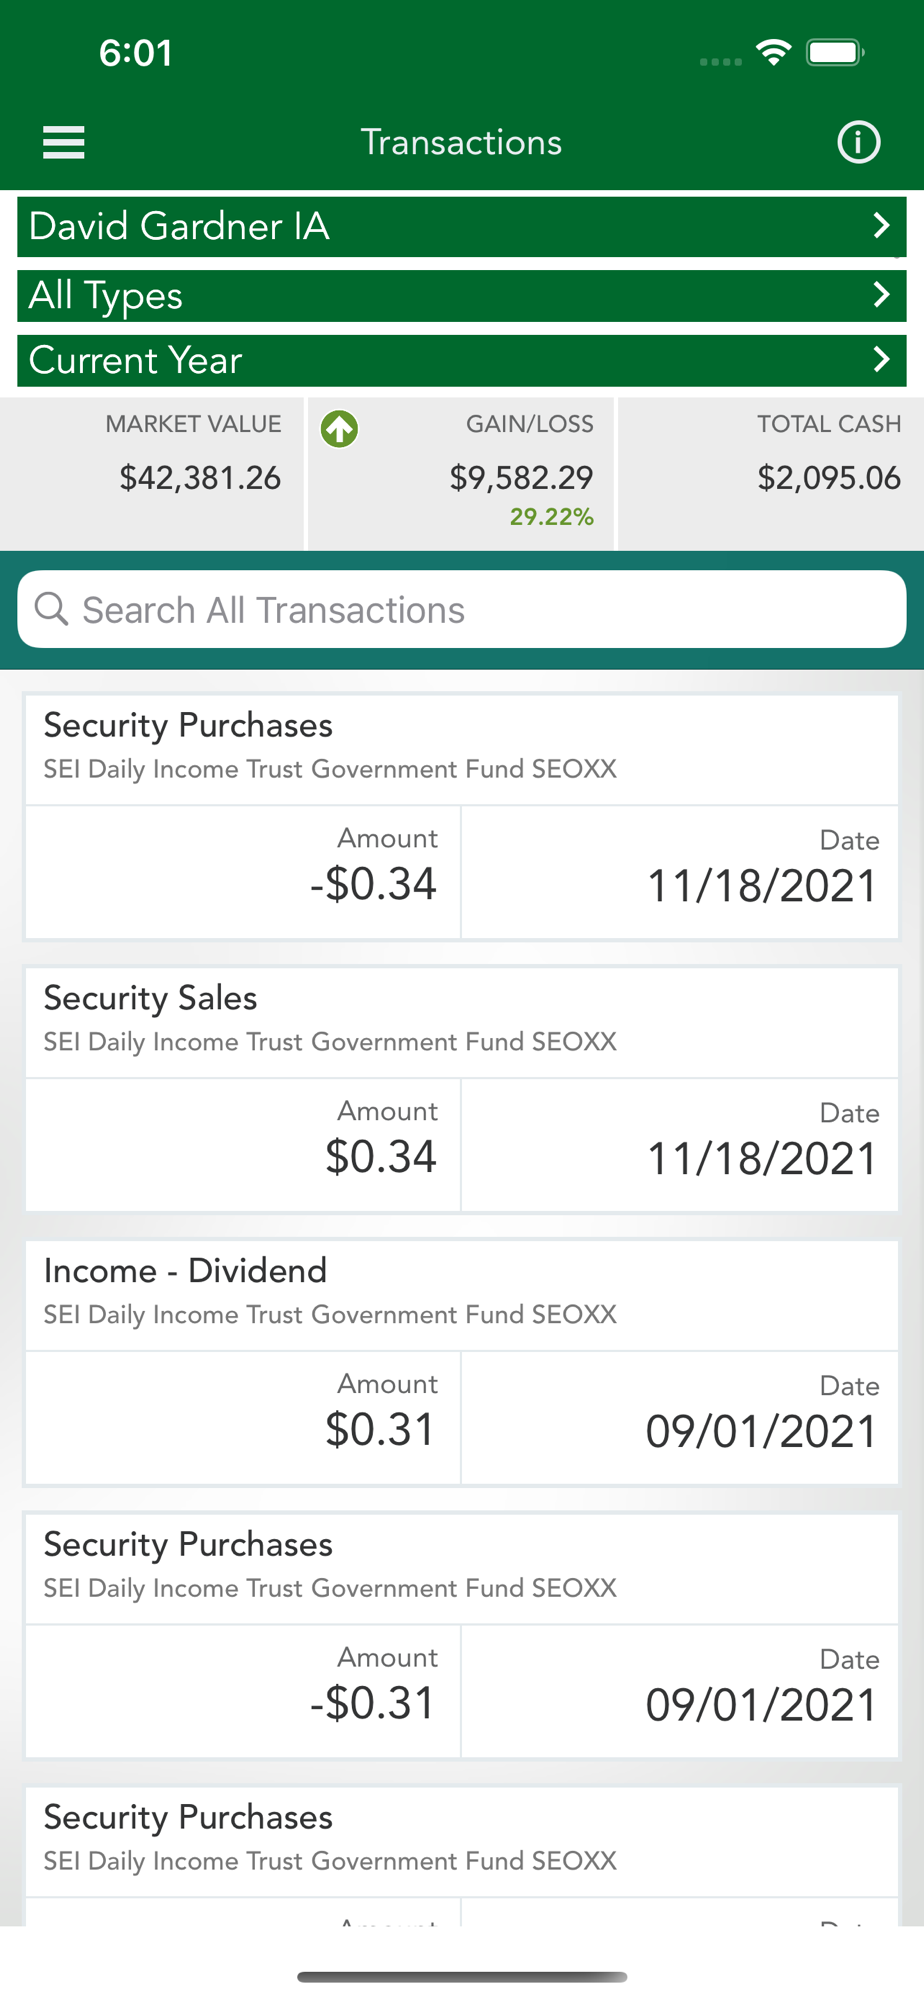Select the Market Value summary tile

point(152,473)
